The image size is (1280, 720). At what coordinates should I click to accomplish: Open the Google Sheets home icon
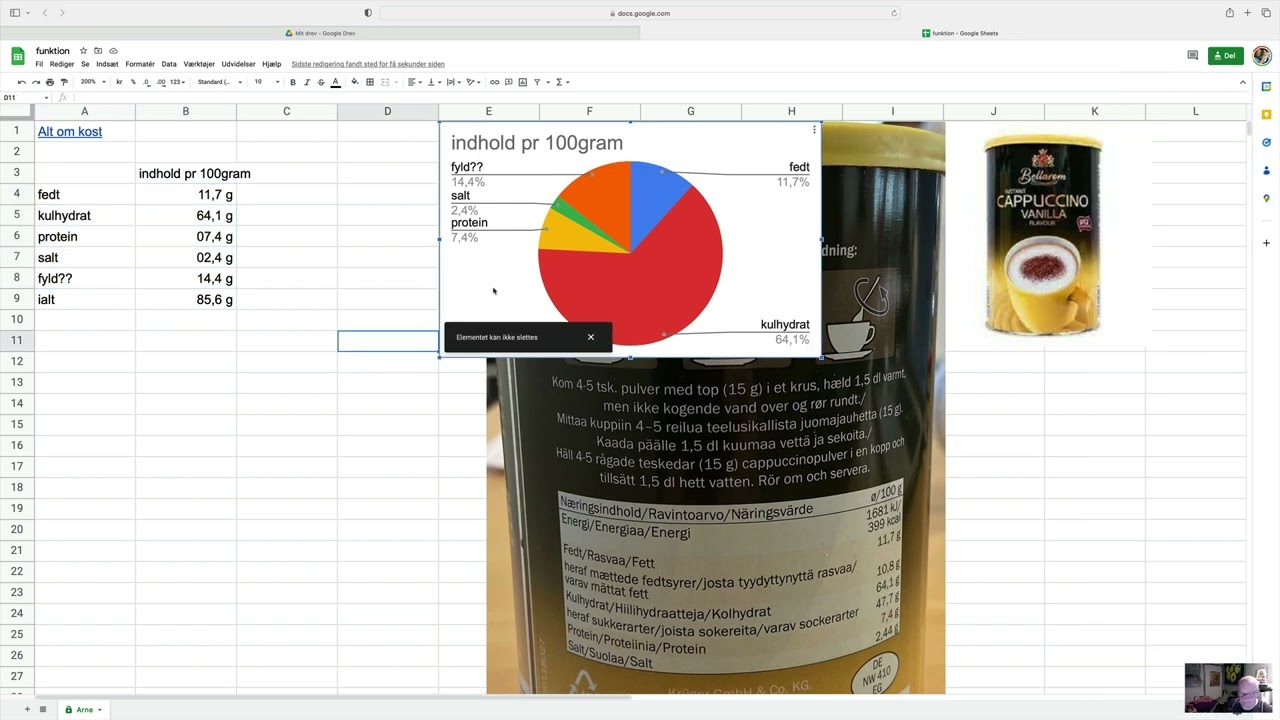pyautogui.click(x=18, y=56)
